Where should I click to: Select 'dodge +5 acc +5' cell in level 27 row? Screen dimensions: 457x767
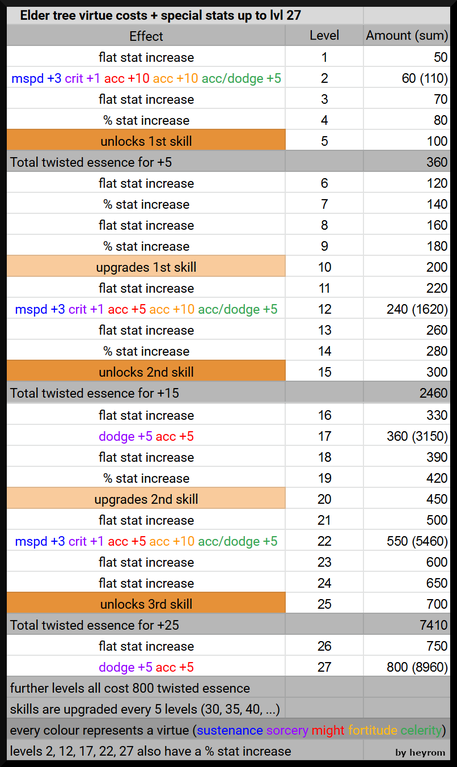pyautogui.click(x=146, y=667)
